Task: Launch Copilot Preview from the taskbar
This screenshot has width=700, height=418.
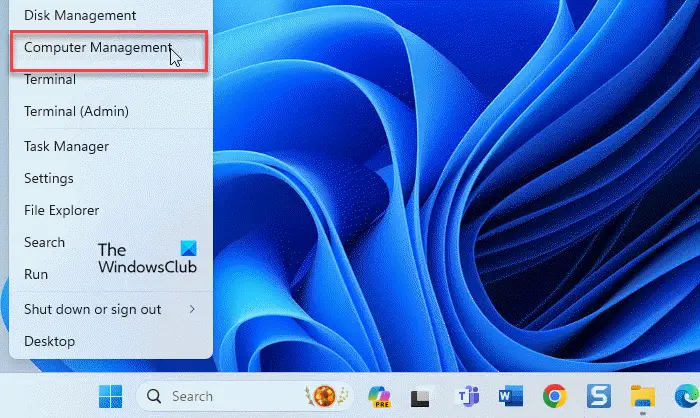Action: (379, 396)
